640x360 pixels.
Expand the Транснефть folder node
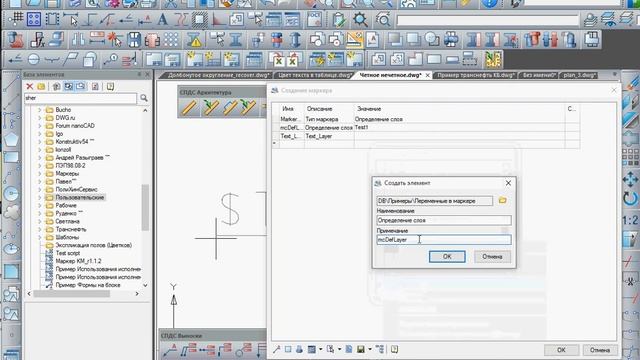(x=40, y=229)
